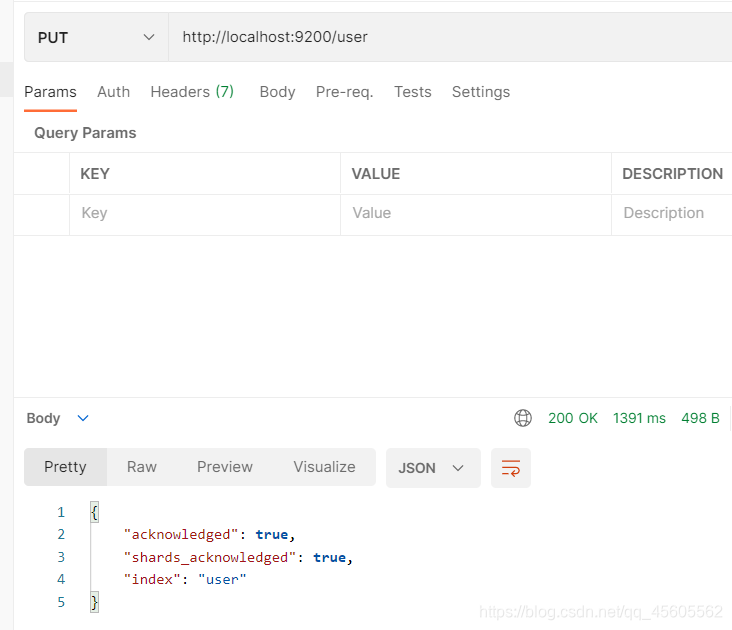This screenshot has height=630, width=732.
Task: Open the PUT method dropdown
Action: pyautogui.click(x=96, y=37)
